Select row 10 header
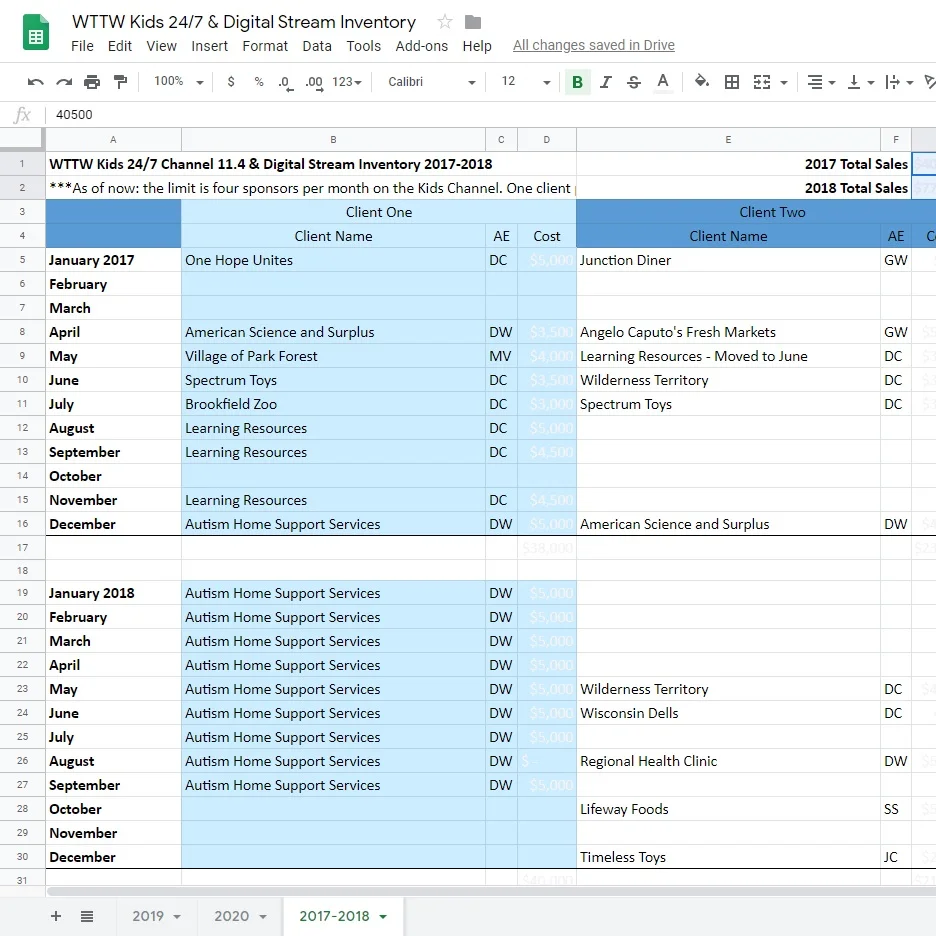Viewport: 936px width, 936px height. [22, 380]
